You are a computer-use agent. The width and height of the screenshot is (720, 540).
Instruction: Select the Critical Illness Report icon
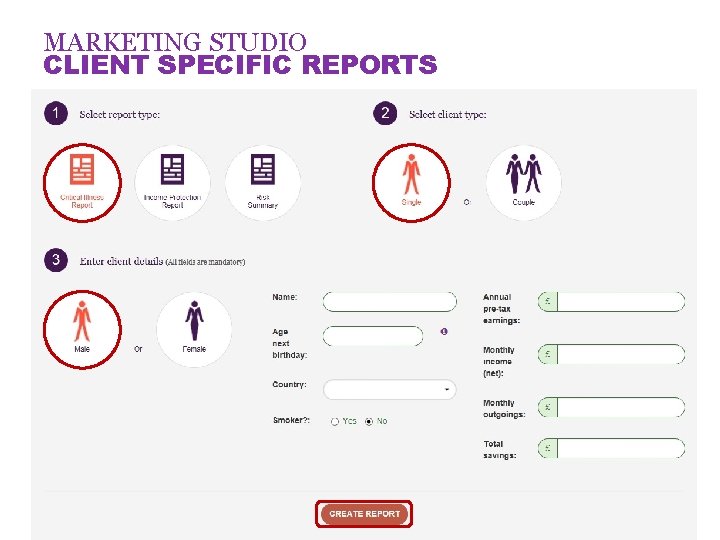[x=82, y=183]
